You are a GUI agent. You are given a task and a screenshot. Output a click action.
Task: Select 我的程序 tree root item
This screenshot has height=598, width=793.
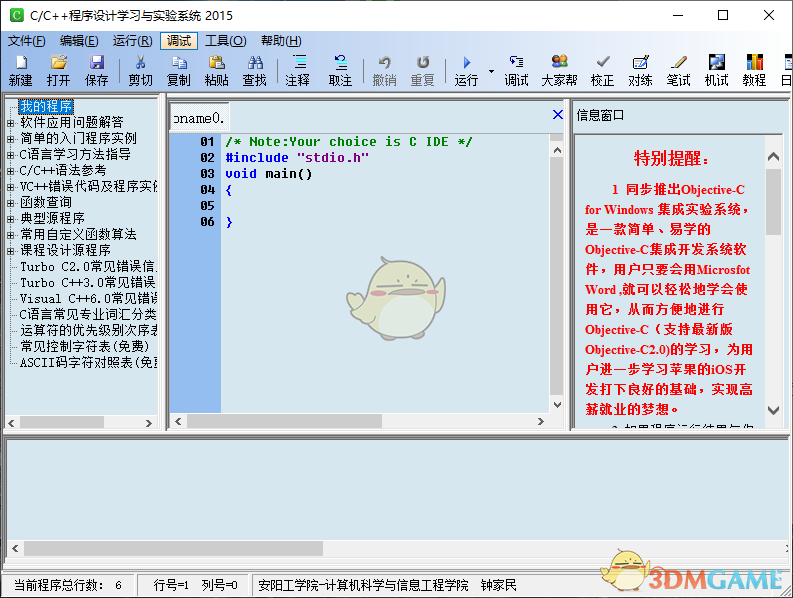click(x=46, y=106)
